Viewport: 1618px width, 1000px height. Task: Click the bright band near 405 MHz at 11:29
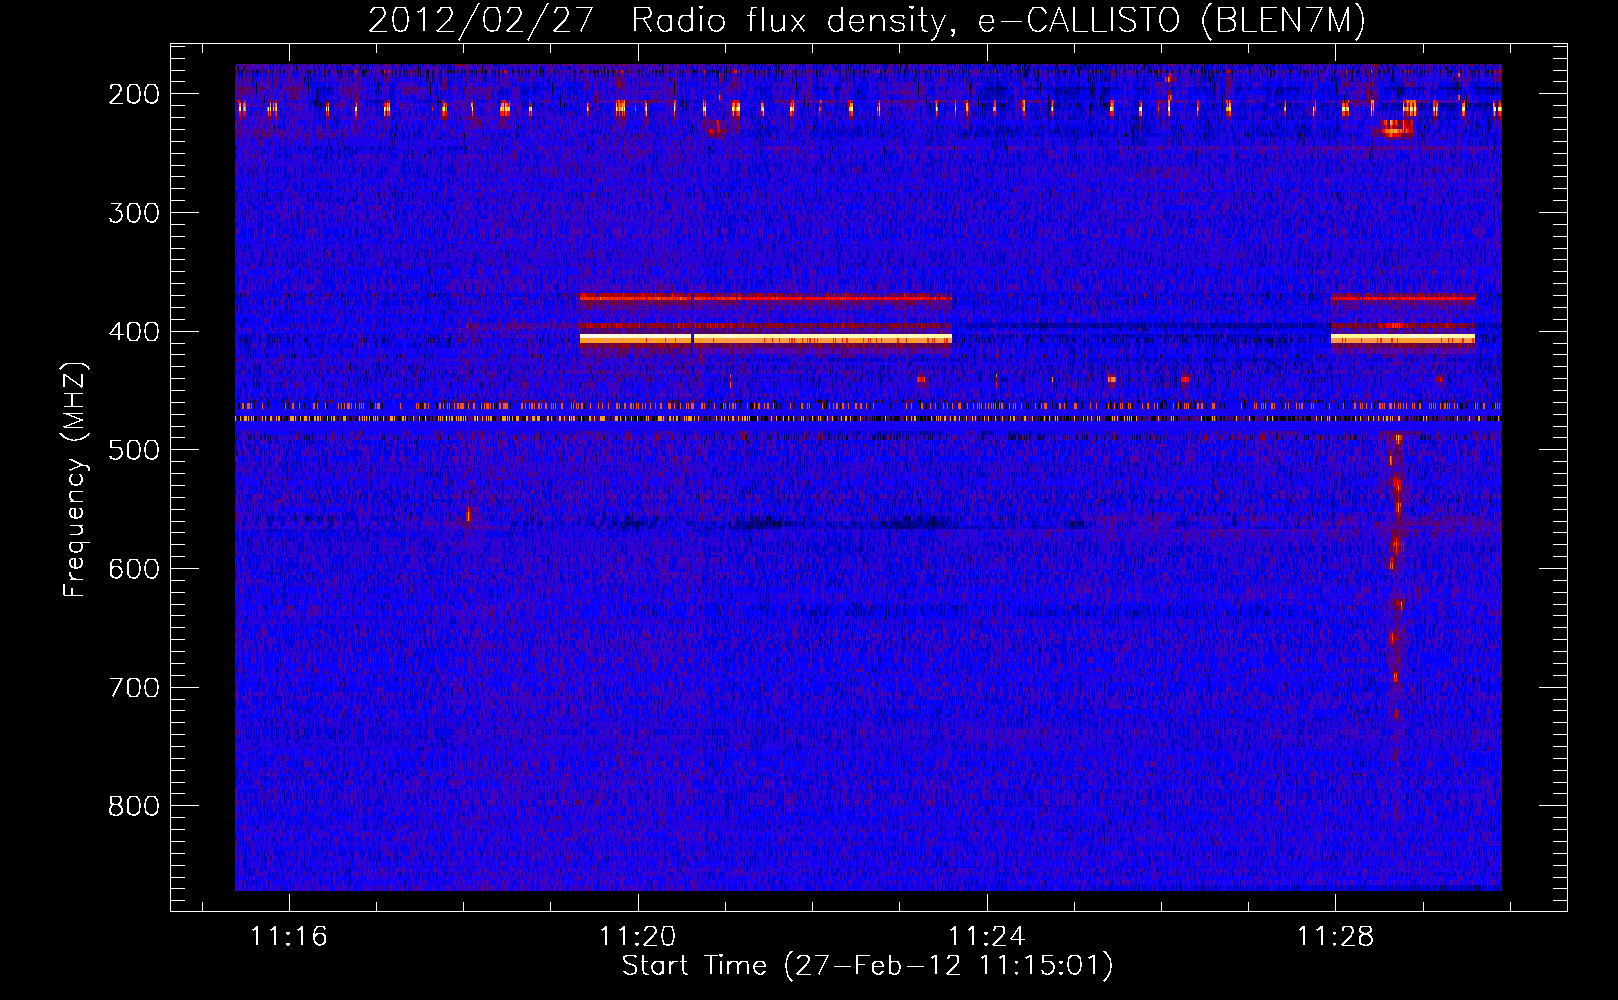pos(1403,339)
